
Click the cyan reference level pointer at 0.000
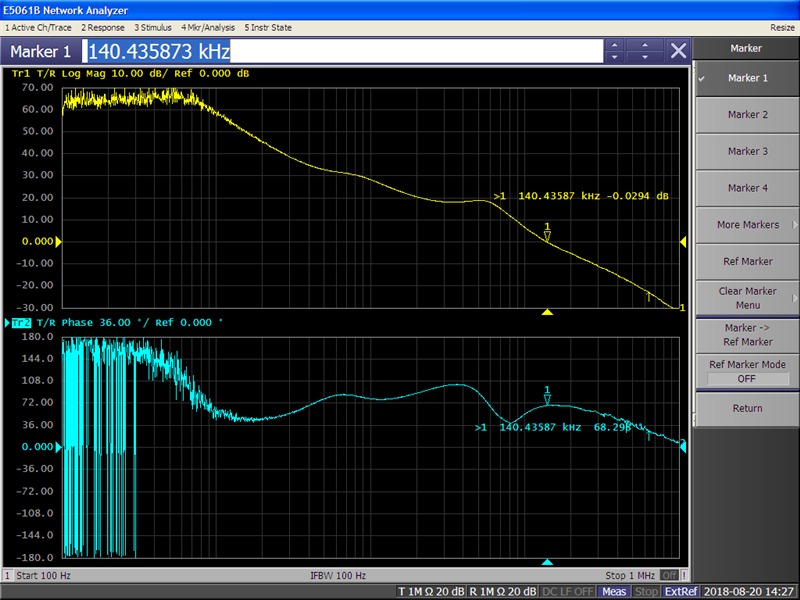click(58, 447)
